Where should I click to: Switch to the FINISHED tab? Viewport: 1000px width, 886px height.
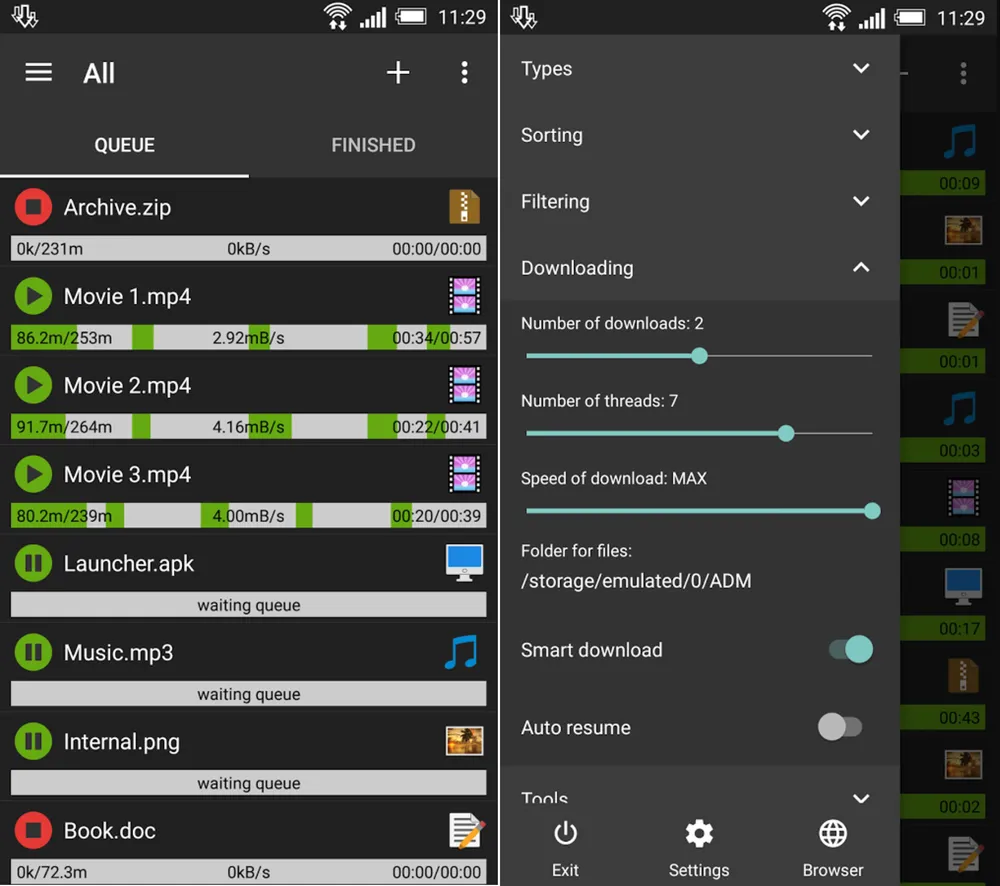373,145
